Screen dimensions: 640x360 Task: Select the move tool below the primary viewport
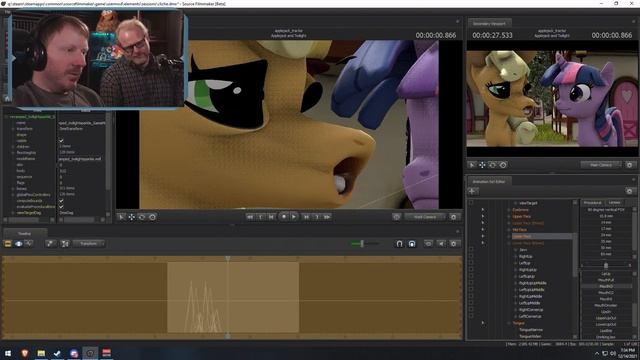tap(131, 217)
